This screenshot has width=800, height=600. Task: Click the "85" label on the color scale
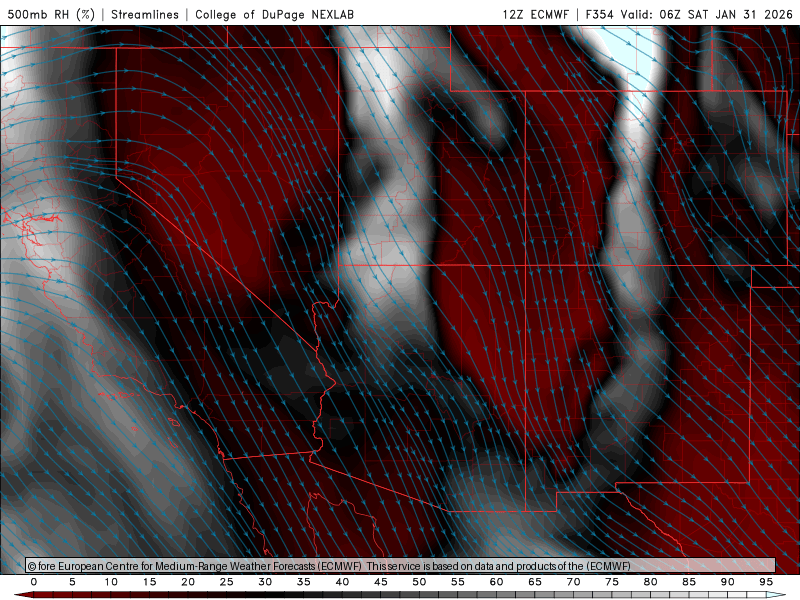pos(689,582)
